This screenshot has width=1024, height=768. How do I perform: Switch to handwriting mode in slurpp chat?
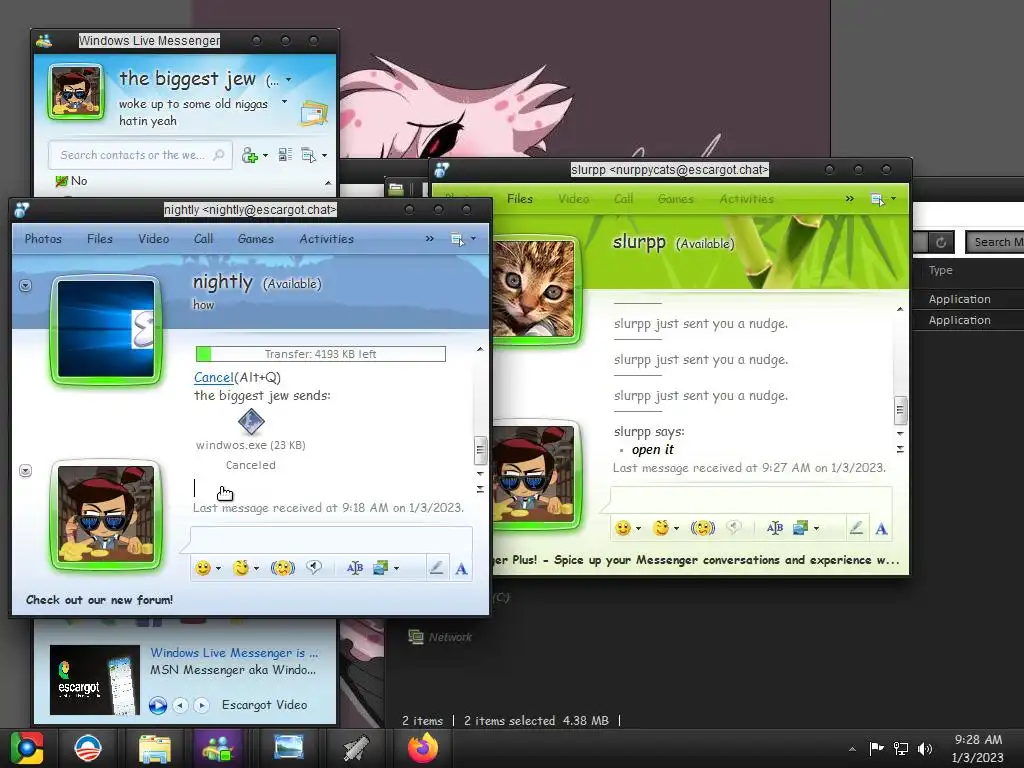click(x=856, y=528)
